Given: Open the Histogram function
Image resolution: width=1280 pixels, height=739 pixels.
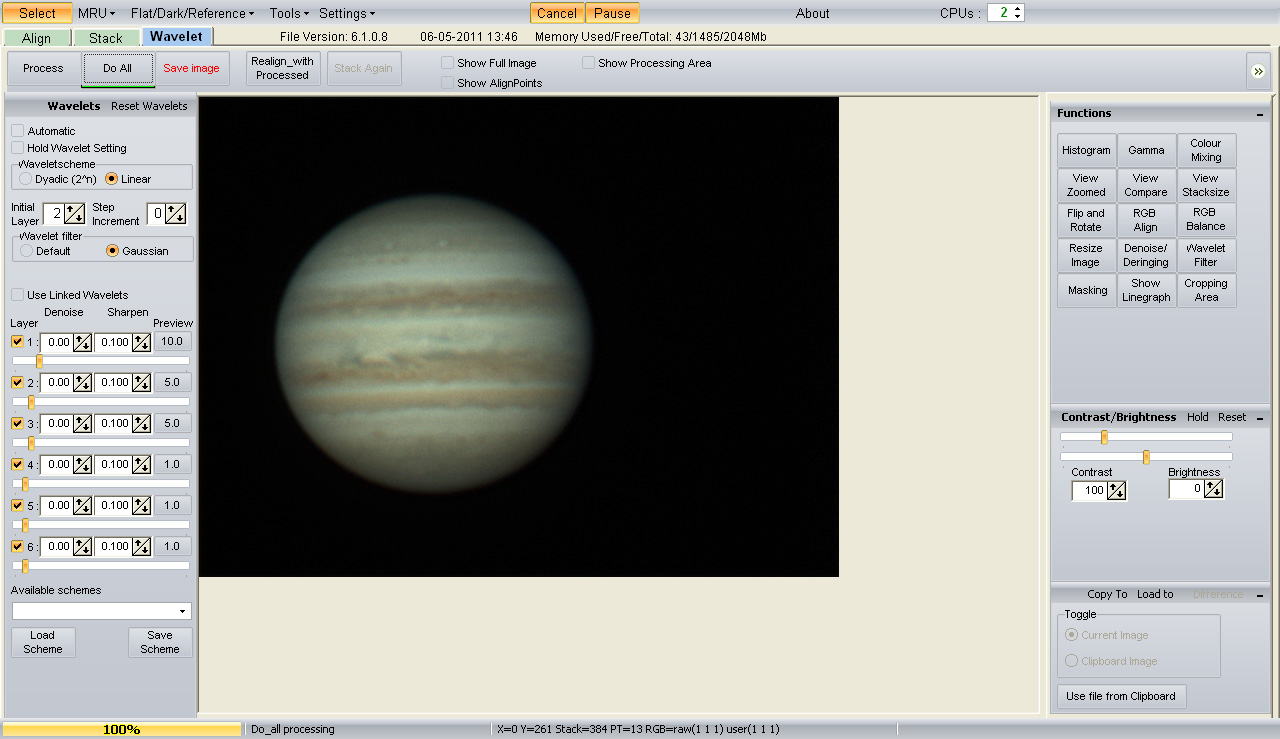Looking at the screenshot, I should pyautogui.click(x=1086, y=150).
